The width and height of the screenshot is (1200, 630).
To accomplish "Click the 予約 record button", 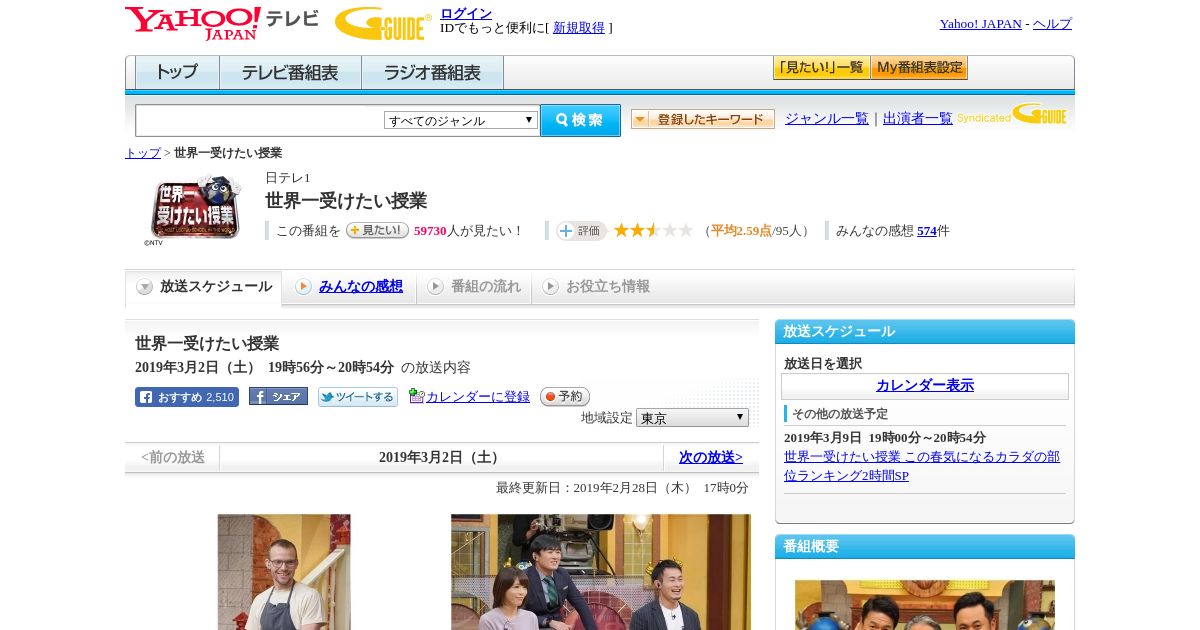I will tap(565, 397).
